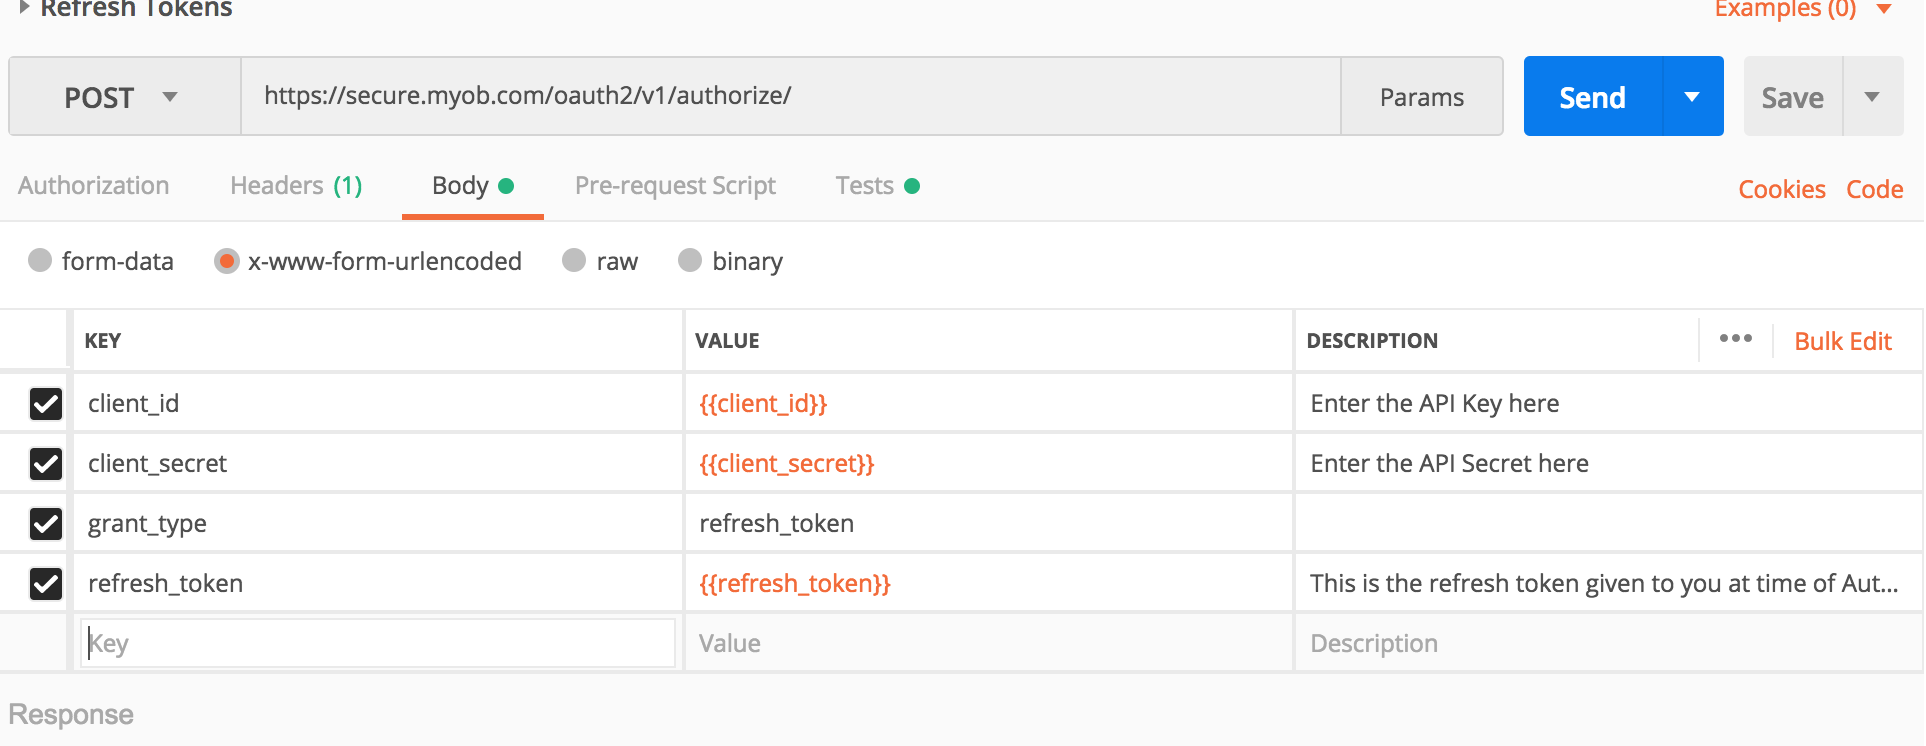
Task: Open the Code link
Action: (x=1875, y=189)
